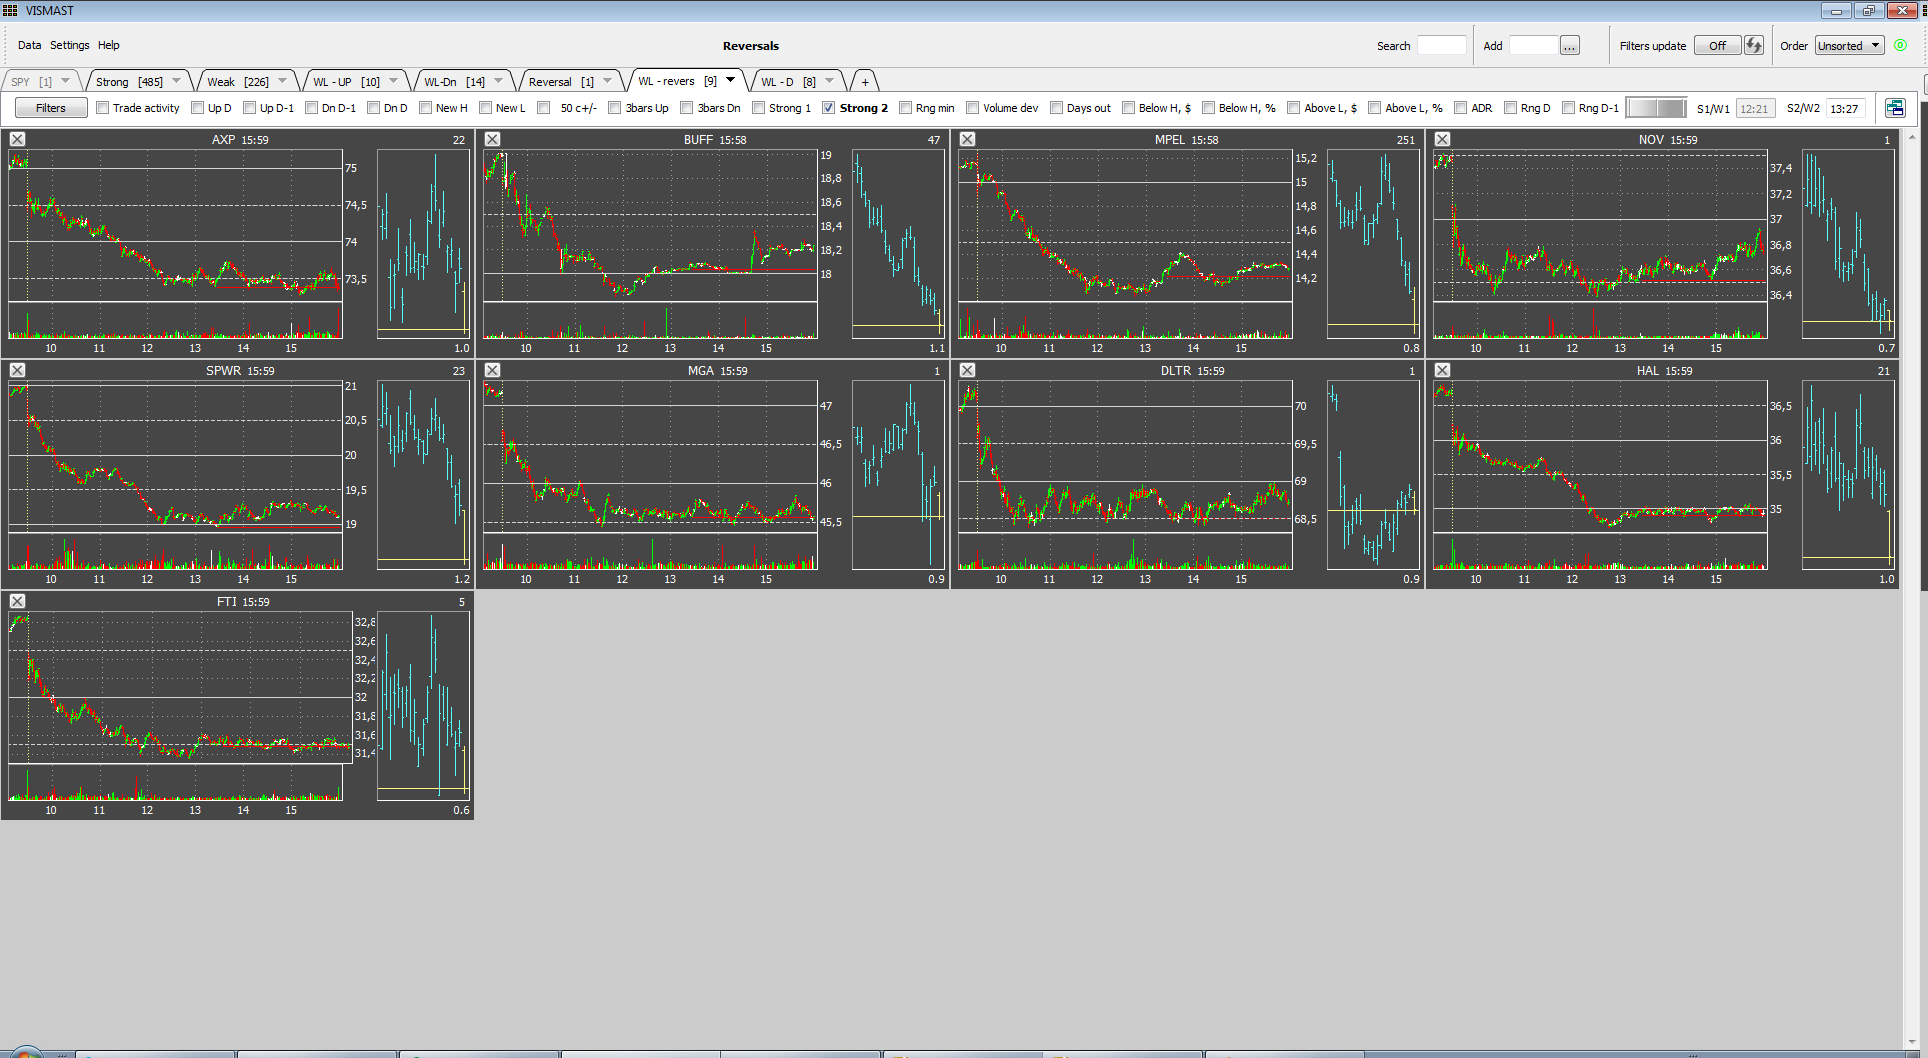Expand SPY tab dropdown arrow
This screenshot has width=1928, height=1058.
[x=66, y=81]
